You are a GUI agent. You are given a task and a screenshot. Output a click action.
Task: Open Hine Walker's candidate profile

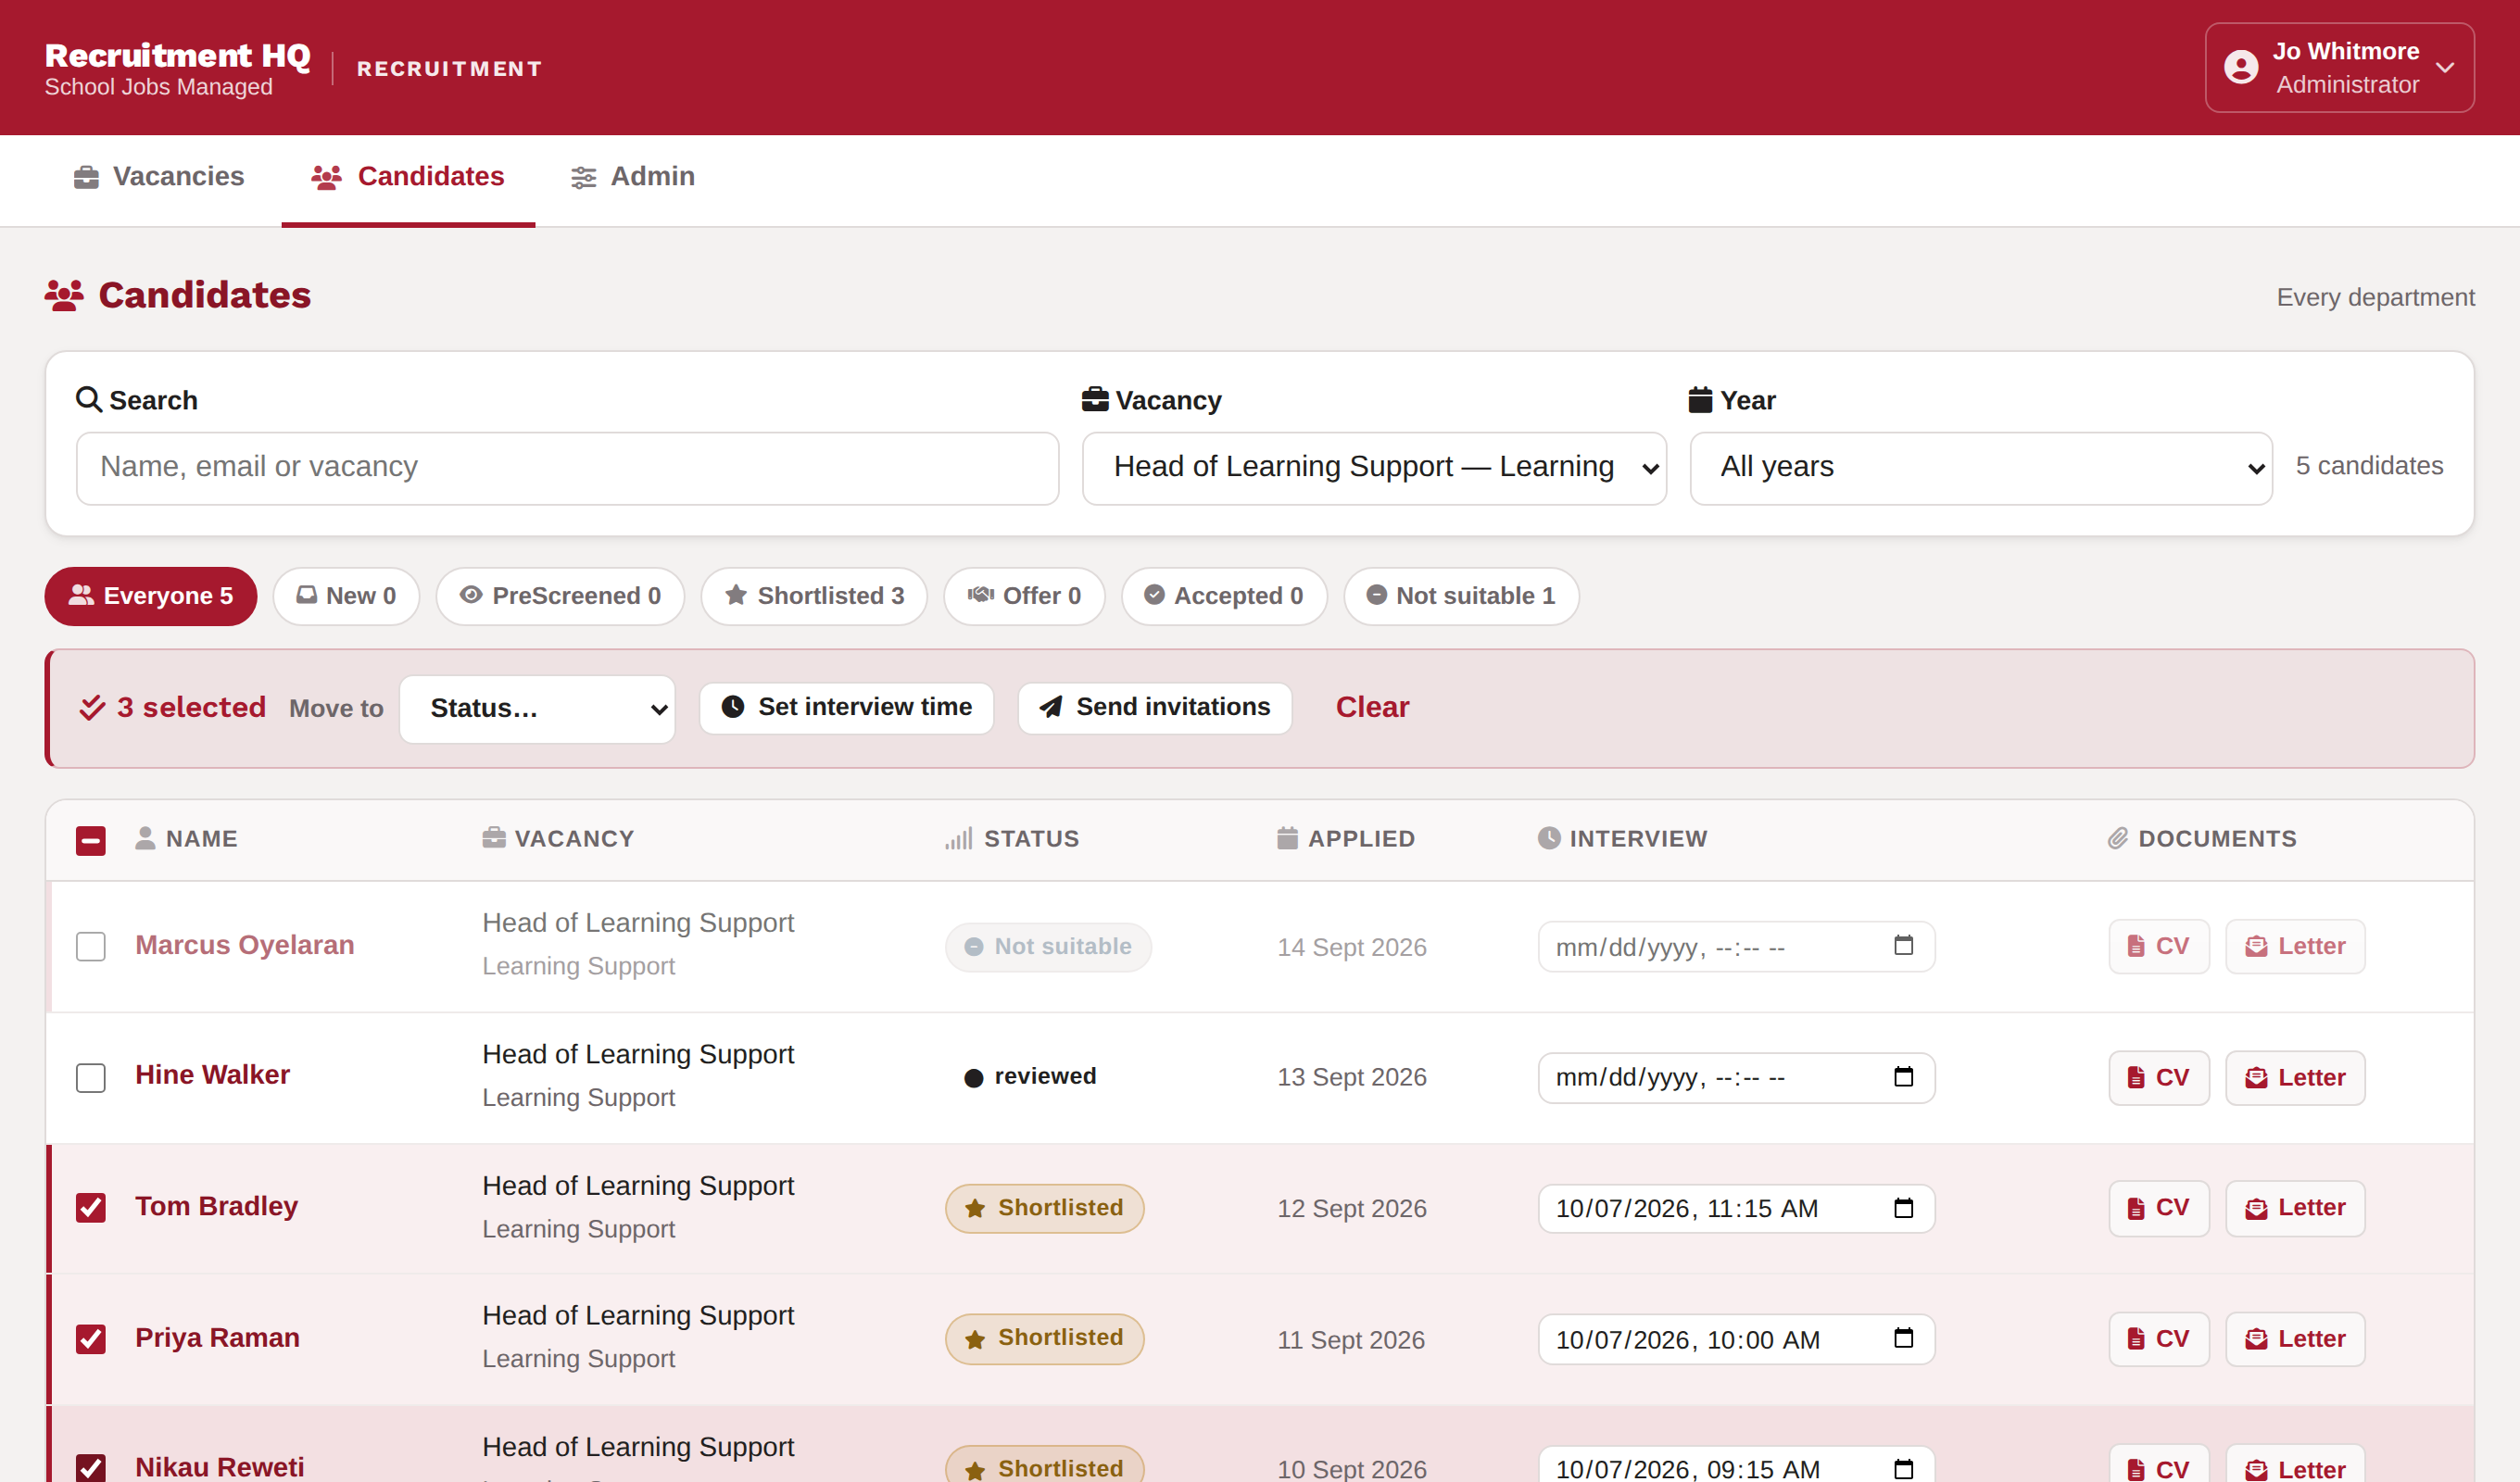coord(213,1075)
